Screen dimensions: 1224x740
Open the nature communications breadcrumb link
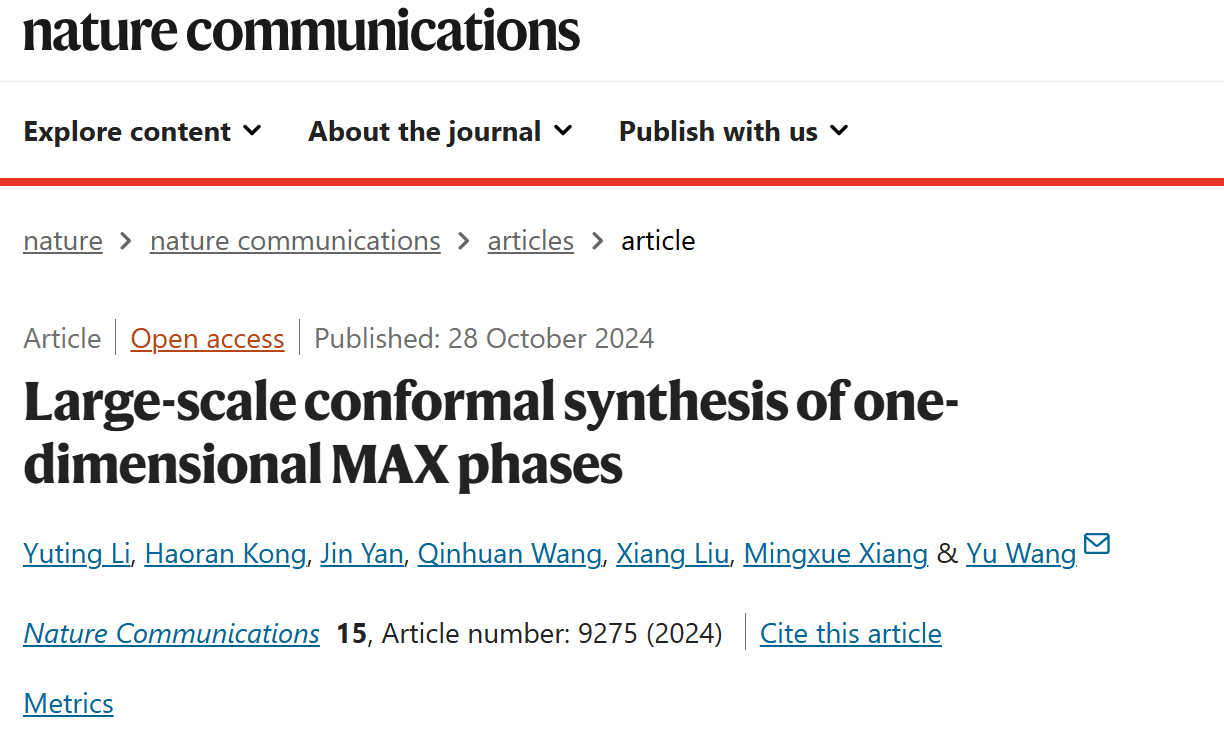[x=295, y=241]
